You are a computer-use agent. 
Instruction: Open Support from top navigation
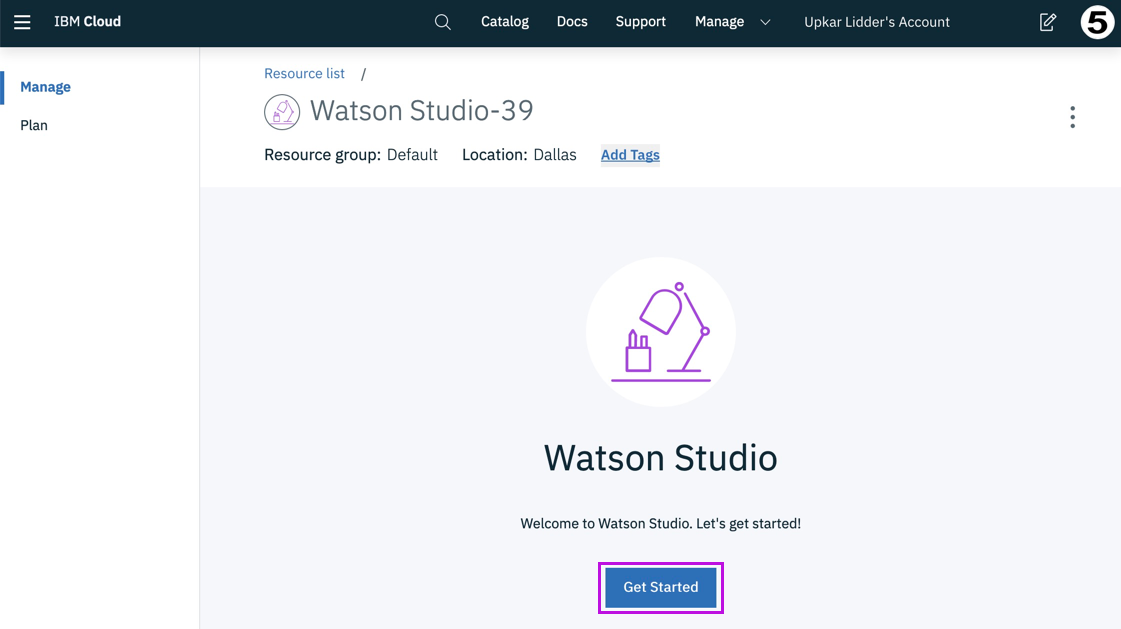641,21
